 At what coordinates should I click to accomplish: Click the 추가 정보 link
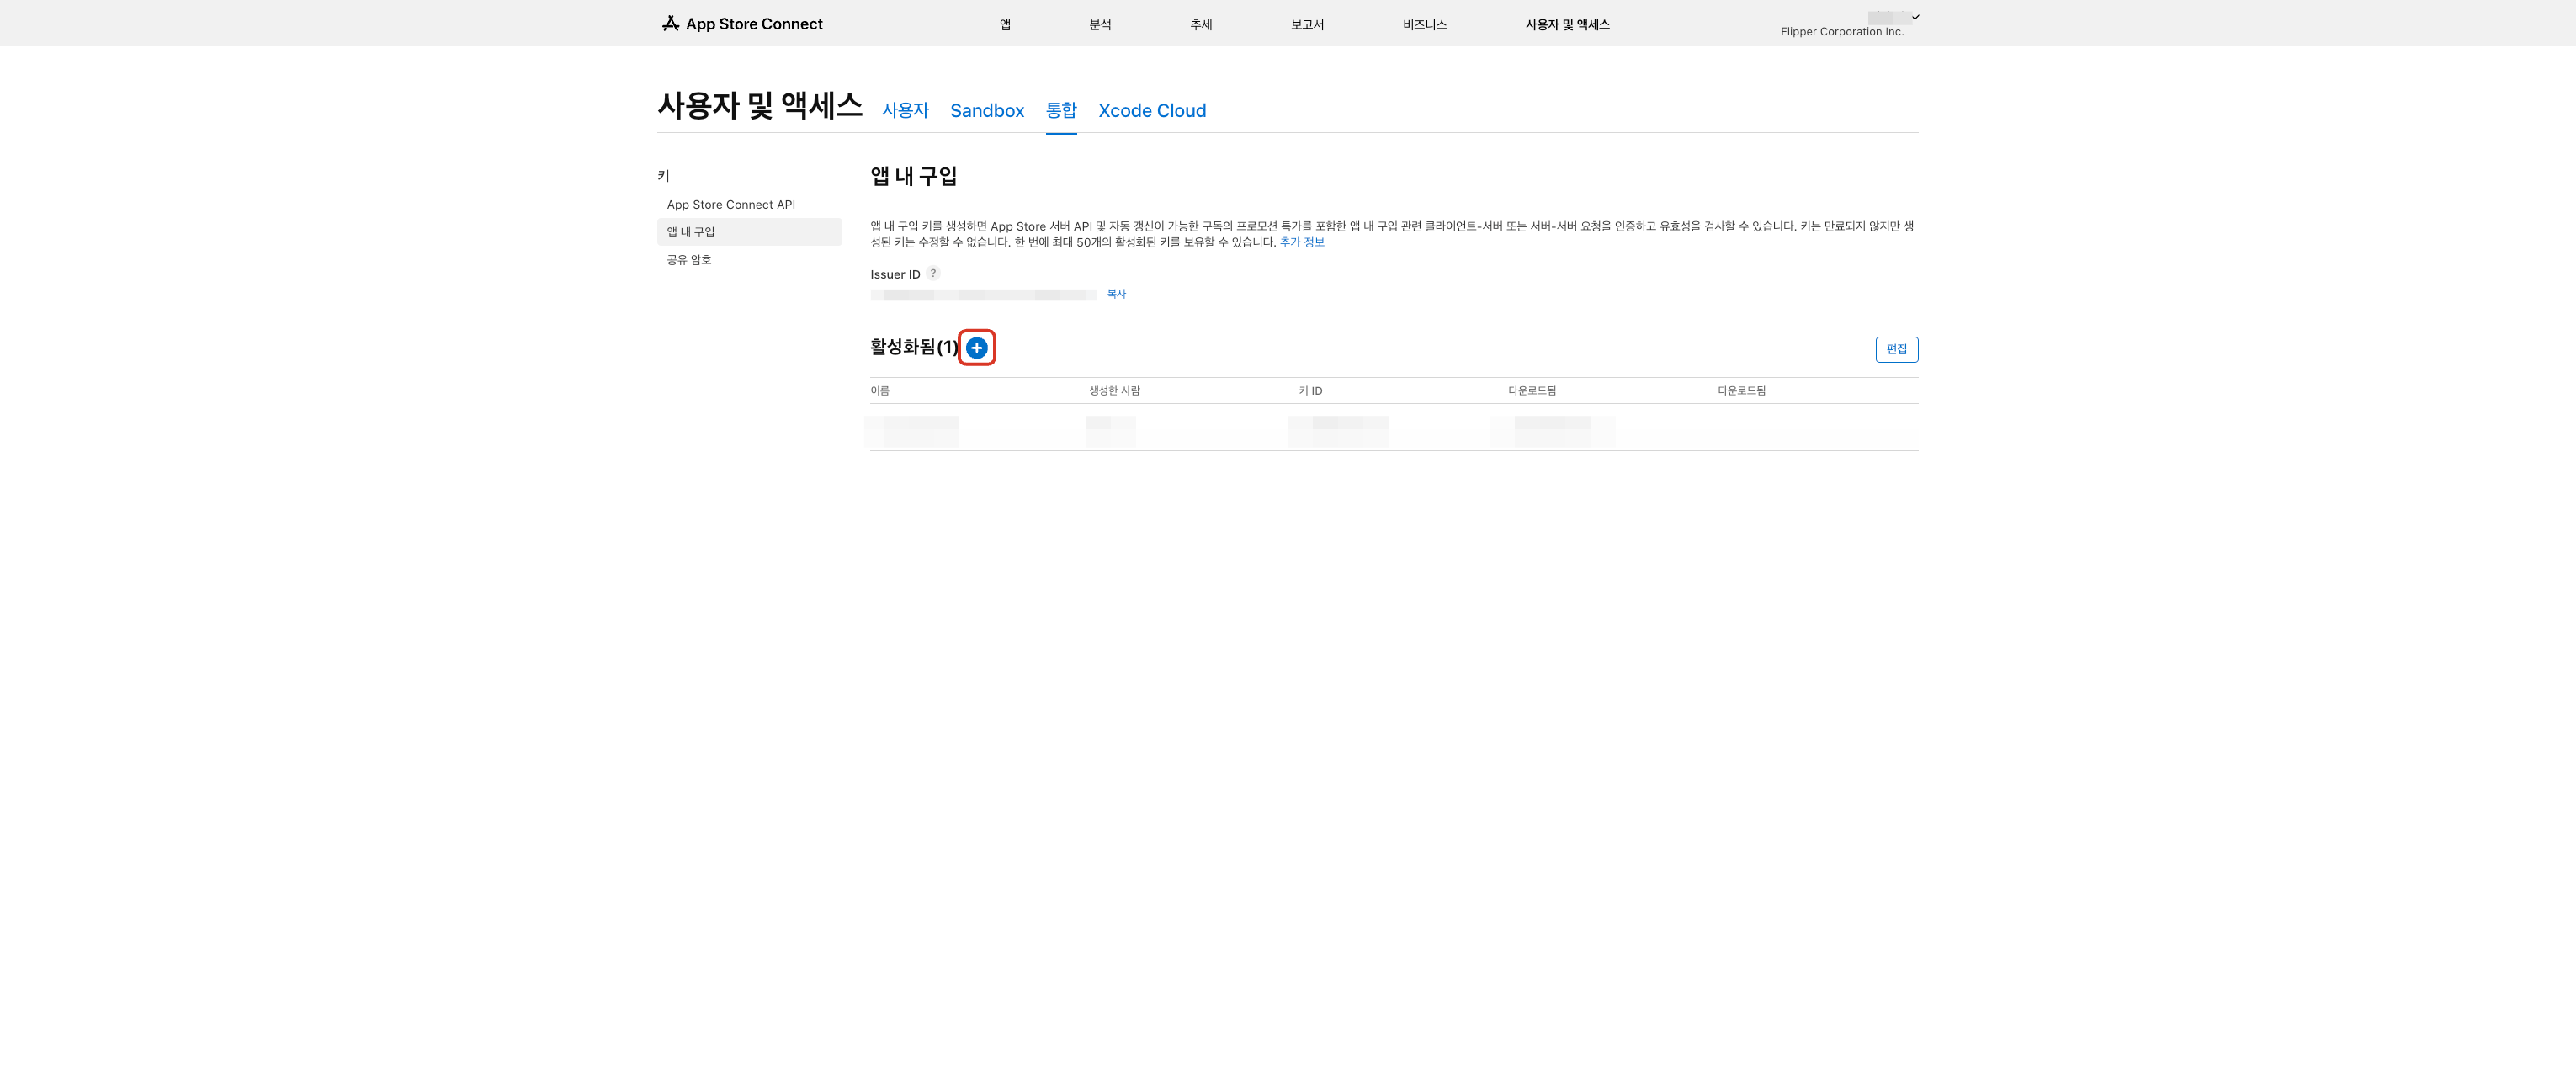pos(1301,242)
